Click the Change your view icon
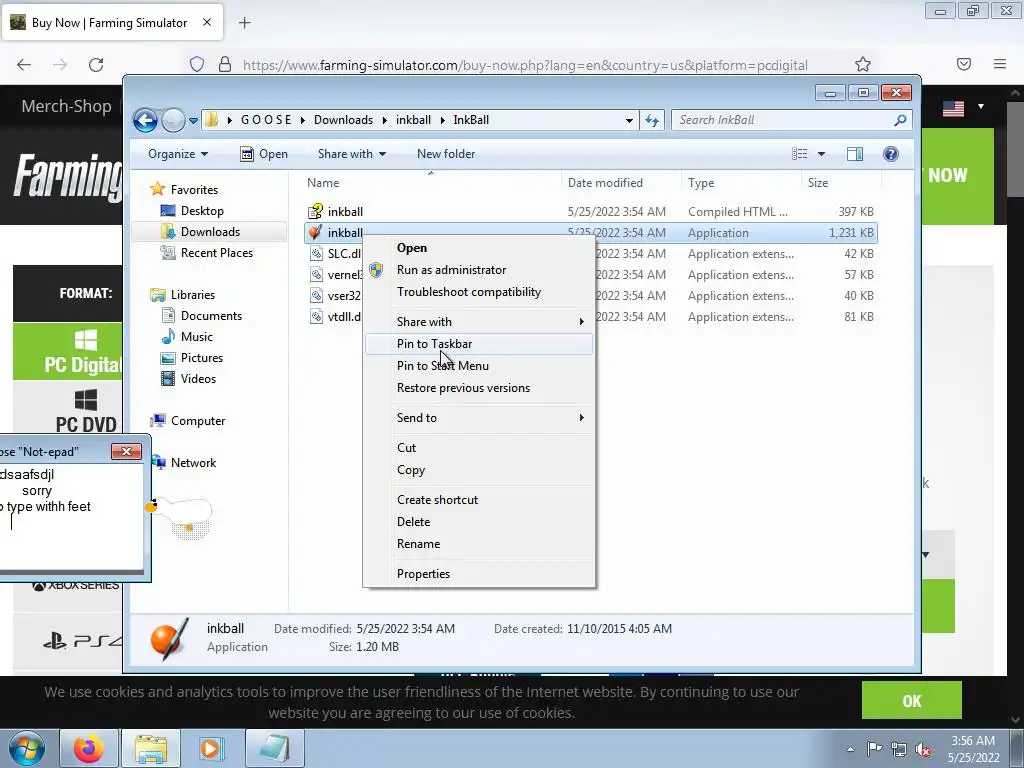 tap(799, 154)
